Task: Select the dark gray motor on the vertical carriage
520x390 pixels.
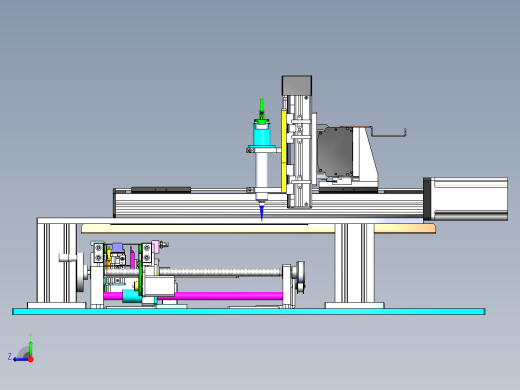Action: pos(335,152)
